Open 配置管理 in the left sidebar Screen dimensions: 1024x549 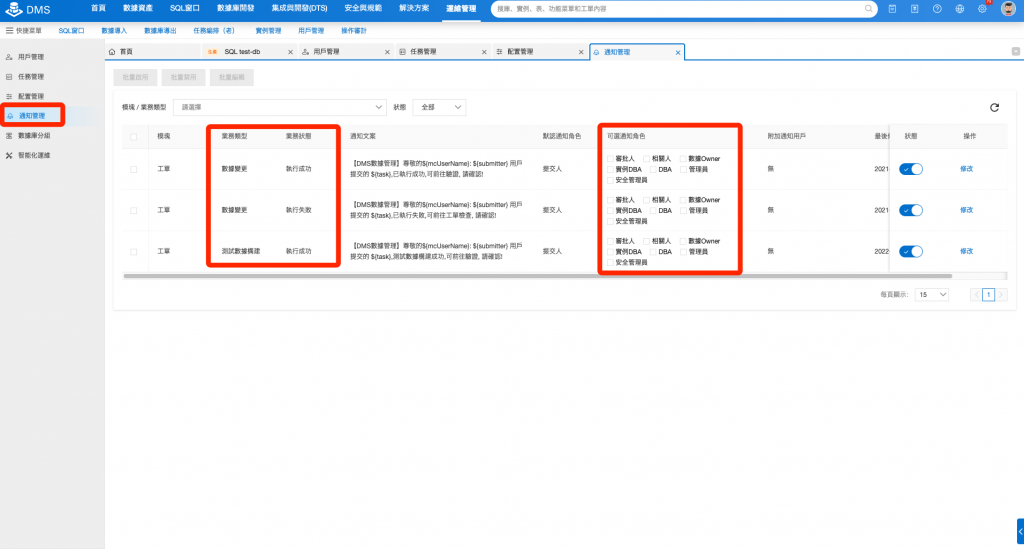(31, 96)
